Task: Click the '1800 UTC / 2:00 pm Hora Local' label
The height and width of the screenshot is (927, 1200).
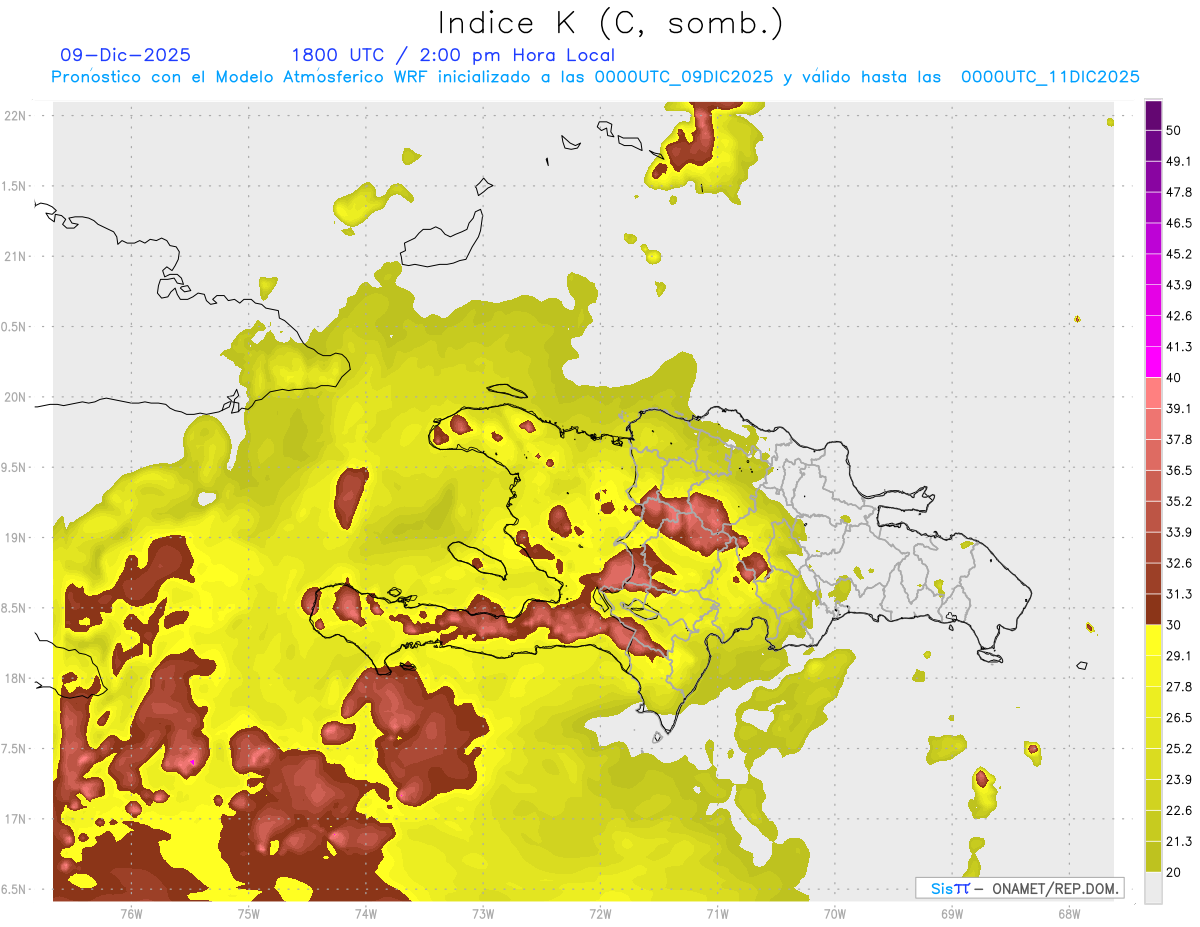Action: click(x=453, y=55)
